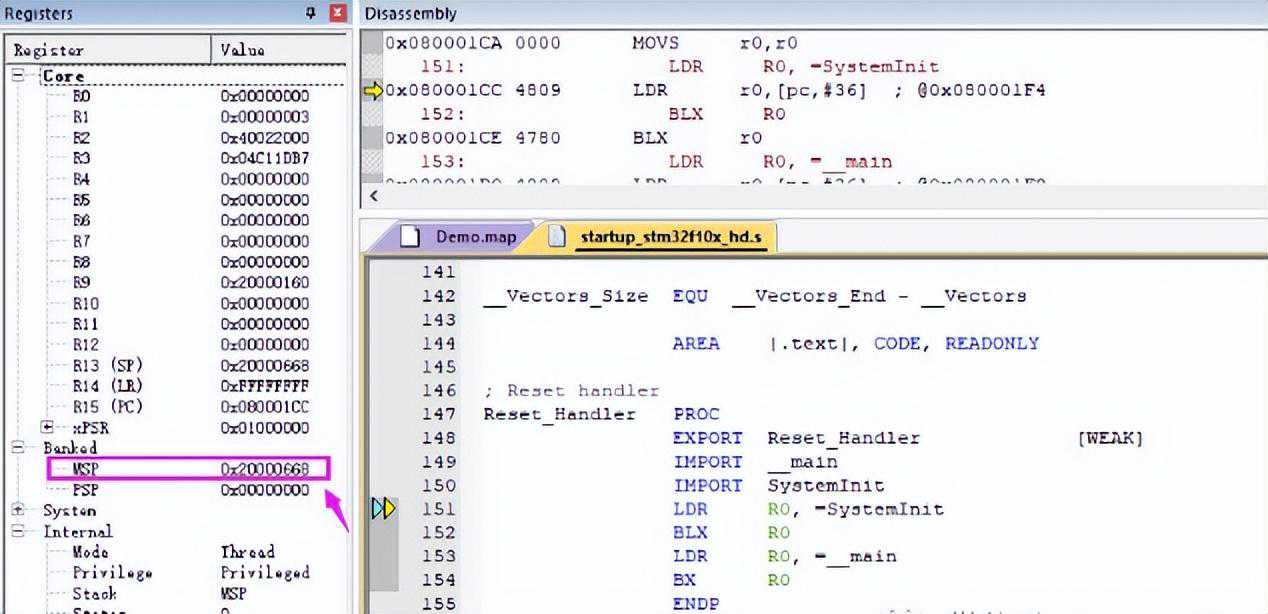Click the startup_stm32f10x_hd.s tab file icon

559,237
